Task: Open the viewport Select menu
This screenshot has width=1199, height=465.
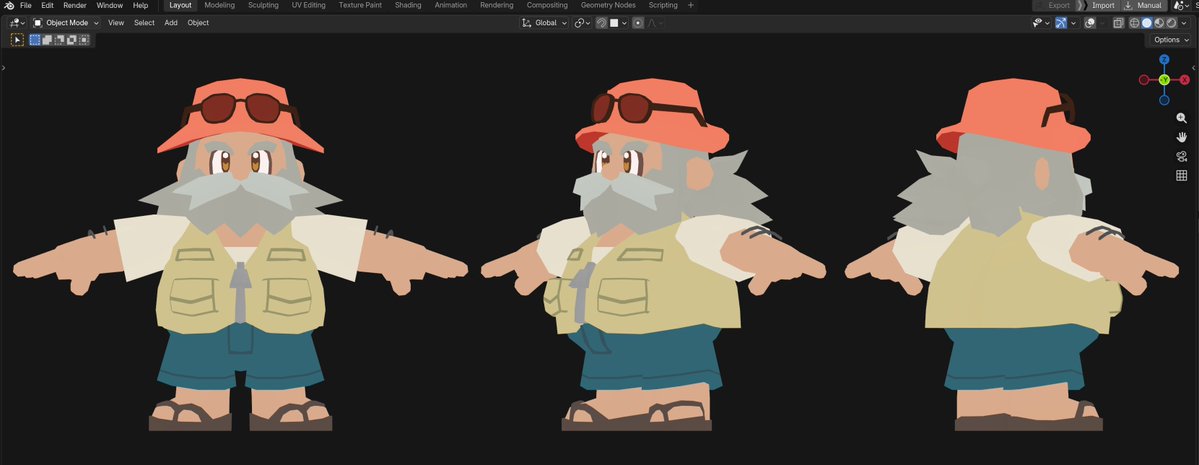Action: click(144, 23)
